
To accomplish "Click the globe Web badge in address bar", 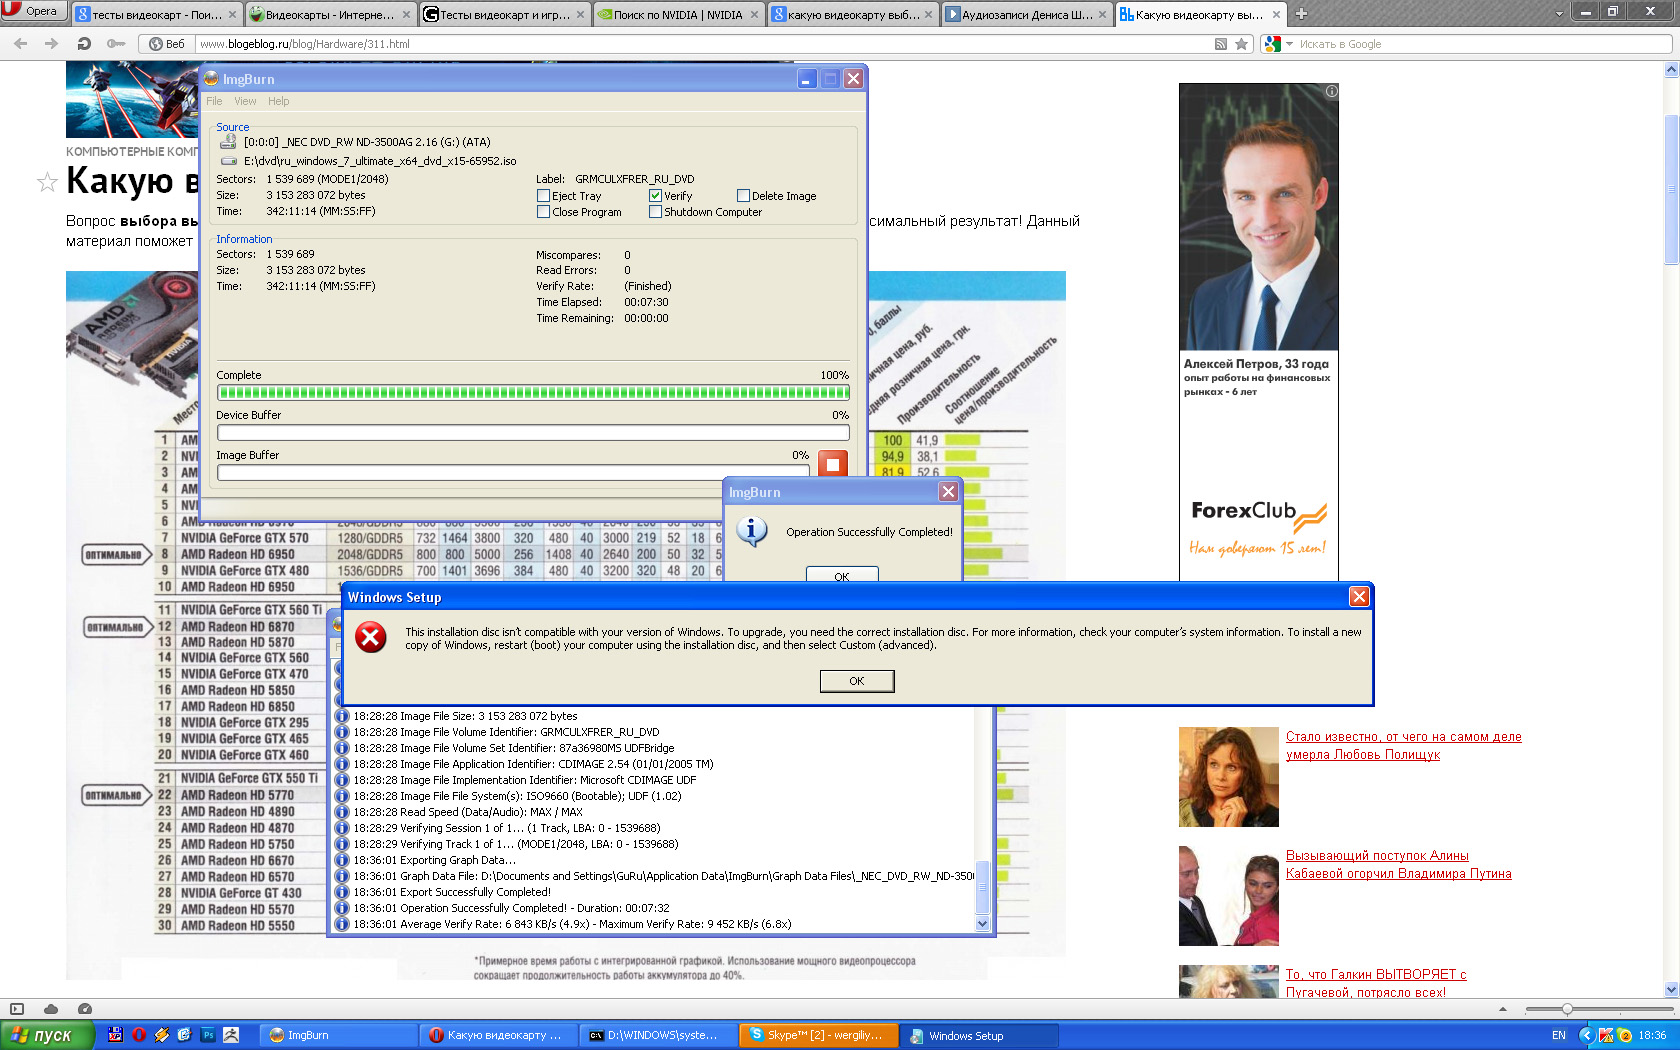I will (x=166, y=44).
